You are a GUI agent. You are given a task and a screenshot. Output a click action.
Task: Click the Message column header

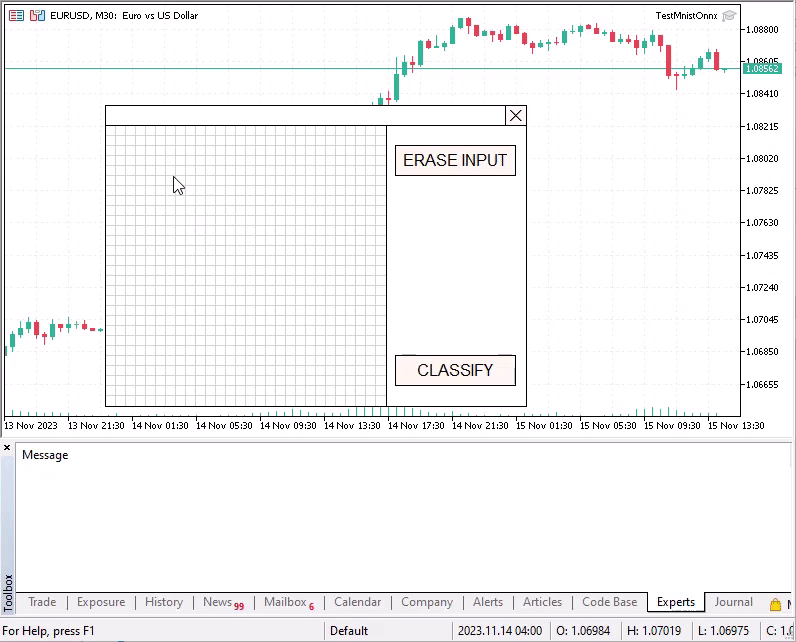pos(45,455)
